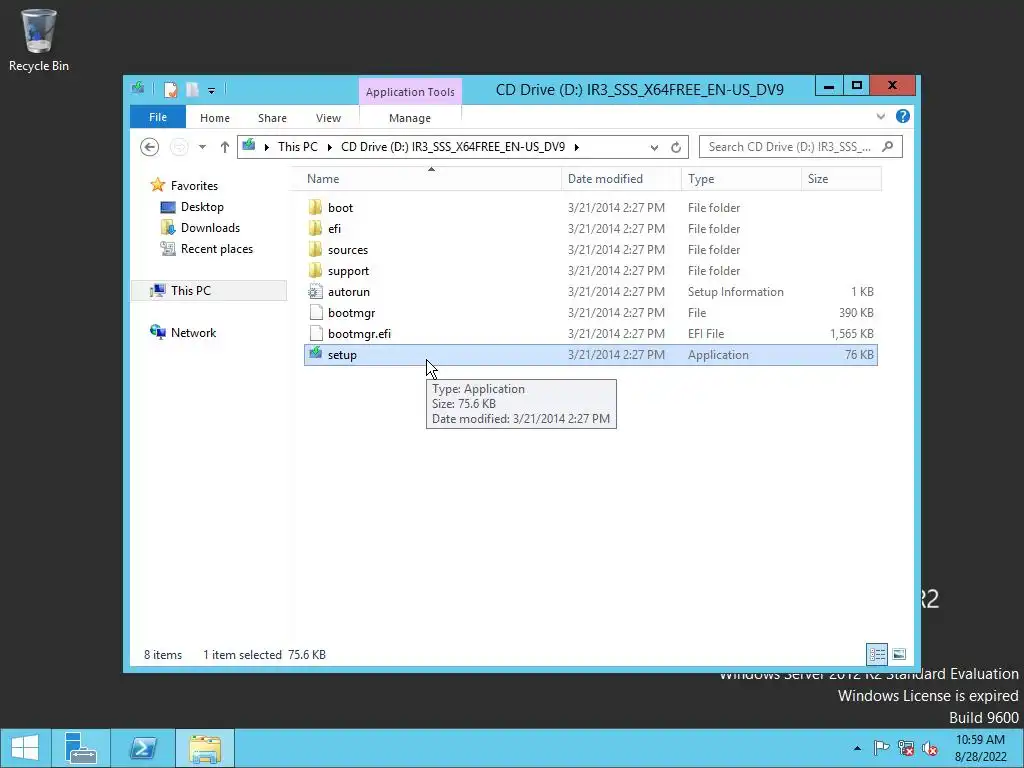Click the EFI File type cell
1024x768 pixels.
[706, 334]
